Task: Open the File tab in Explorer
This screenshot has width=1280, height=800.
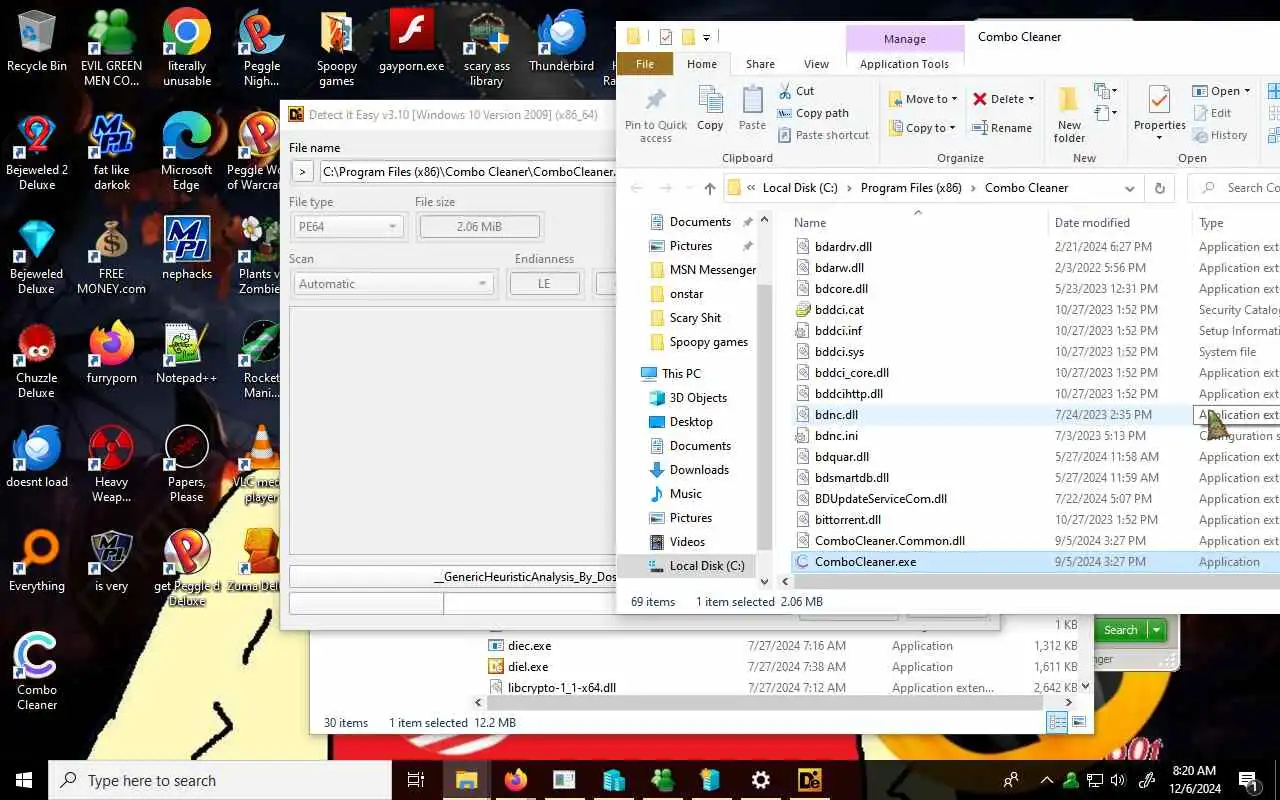Action: [645, 64]
